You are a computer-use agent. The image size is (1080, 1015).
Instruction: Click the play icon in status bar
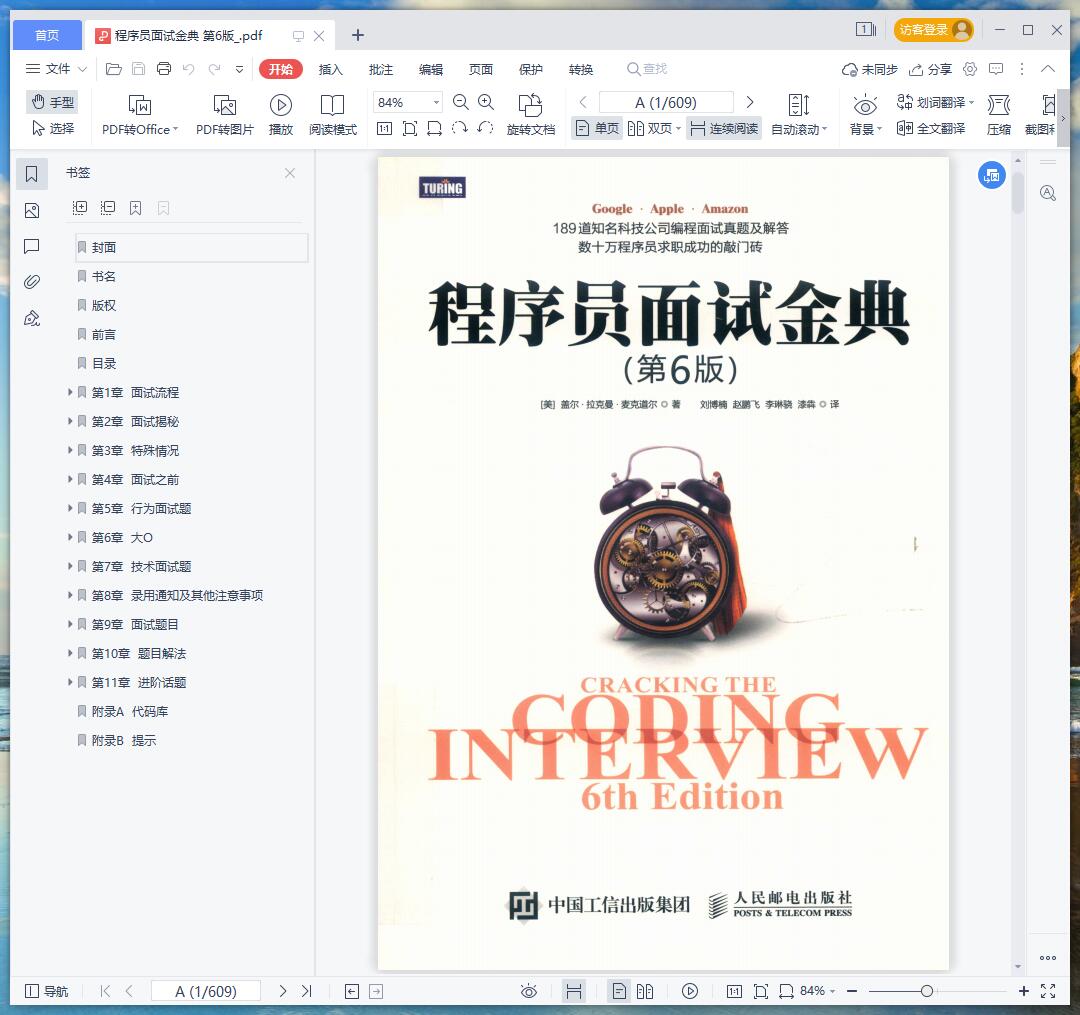point(689,991)
